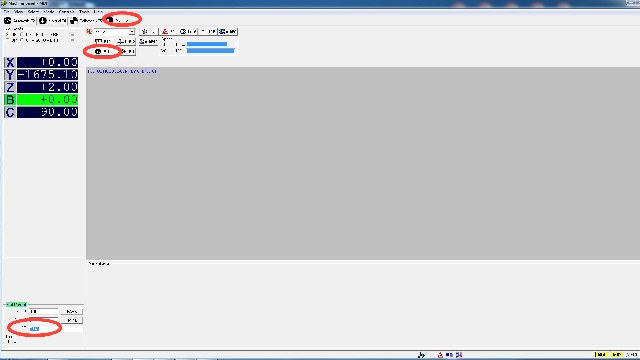Click the first toolbar button with connect icon
Screen dimensions: 640x360
click(20, 20)
